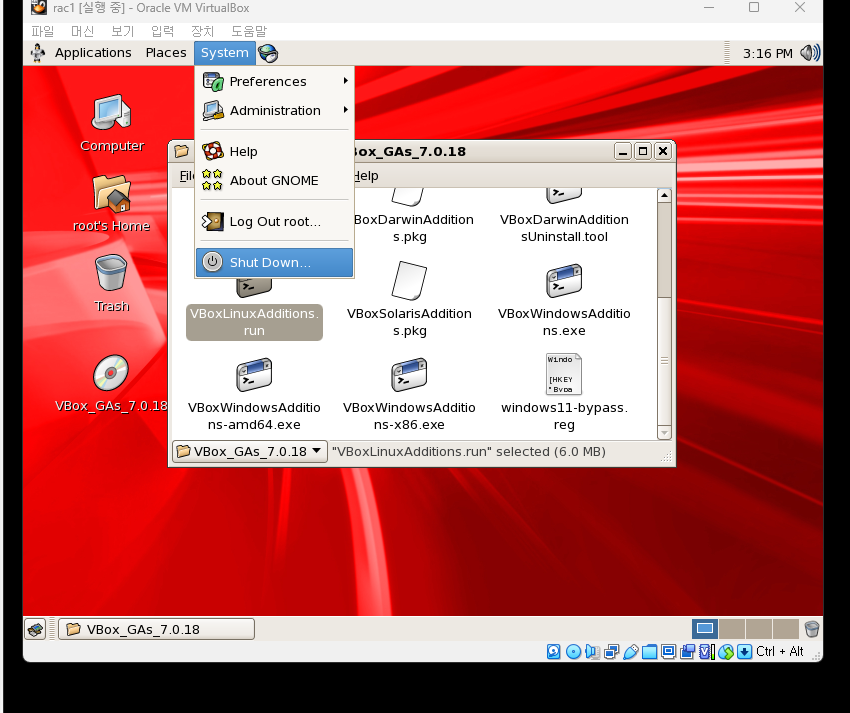Select VBoxWindowsAdditions-x86.exe file icon
Image resolution: width=850 pixels, height=713 pixels.
pyautogui.click(x=409, y=375)
